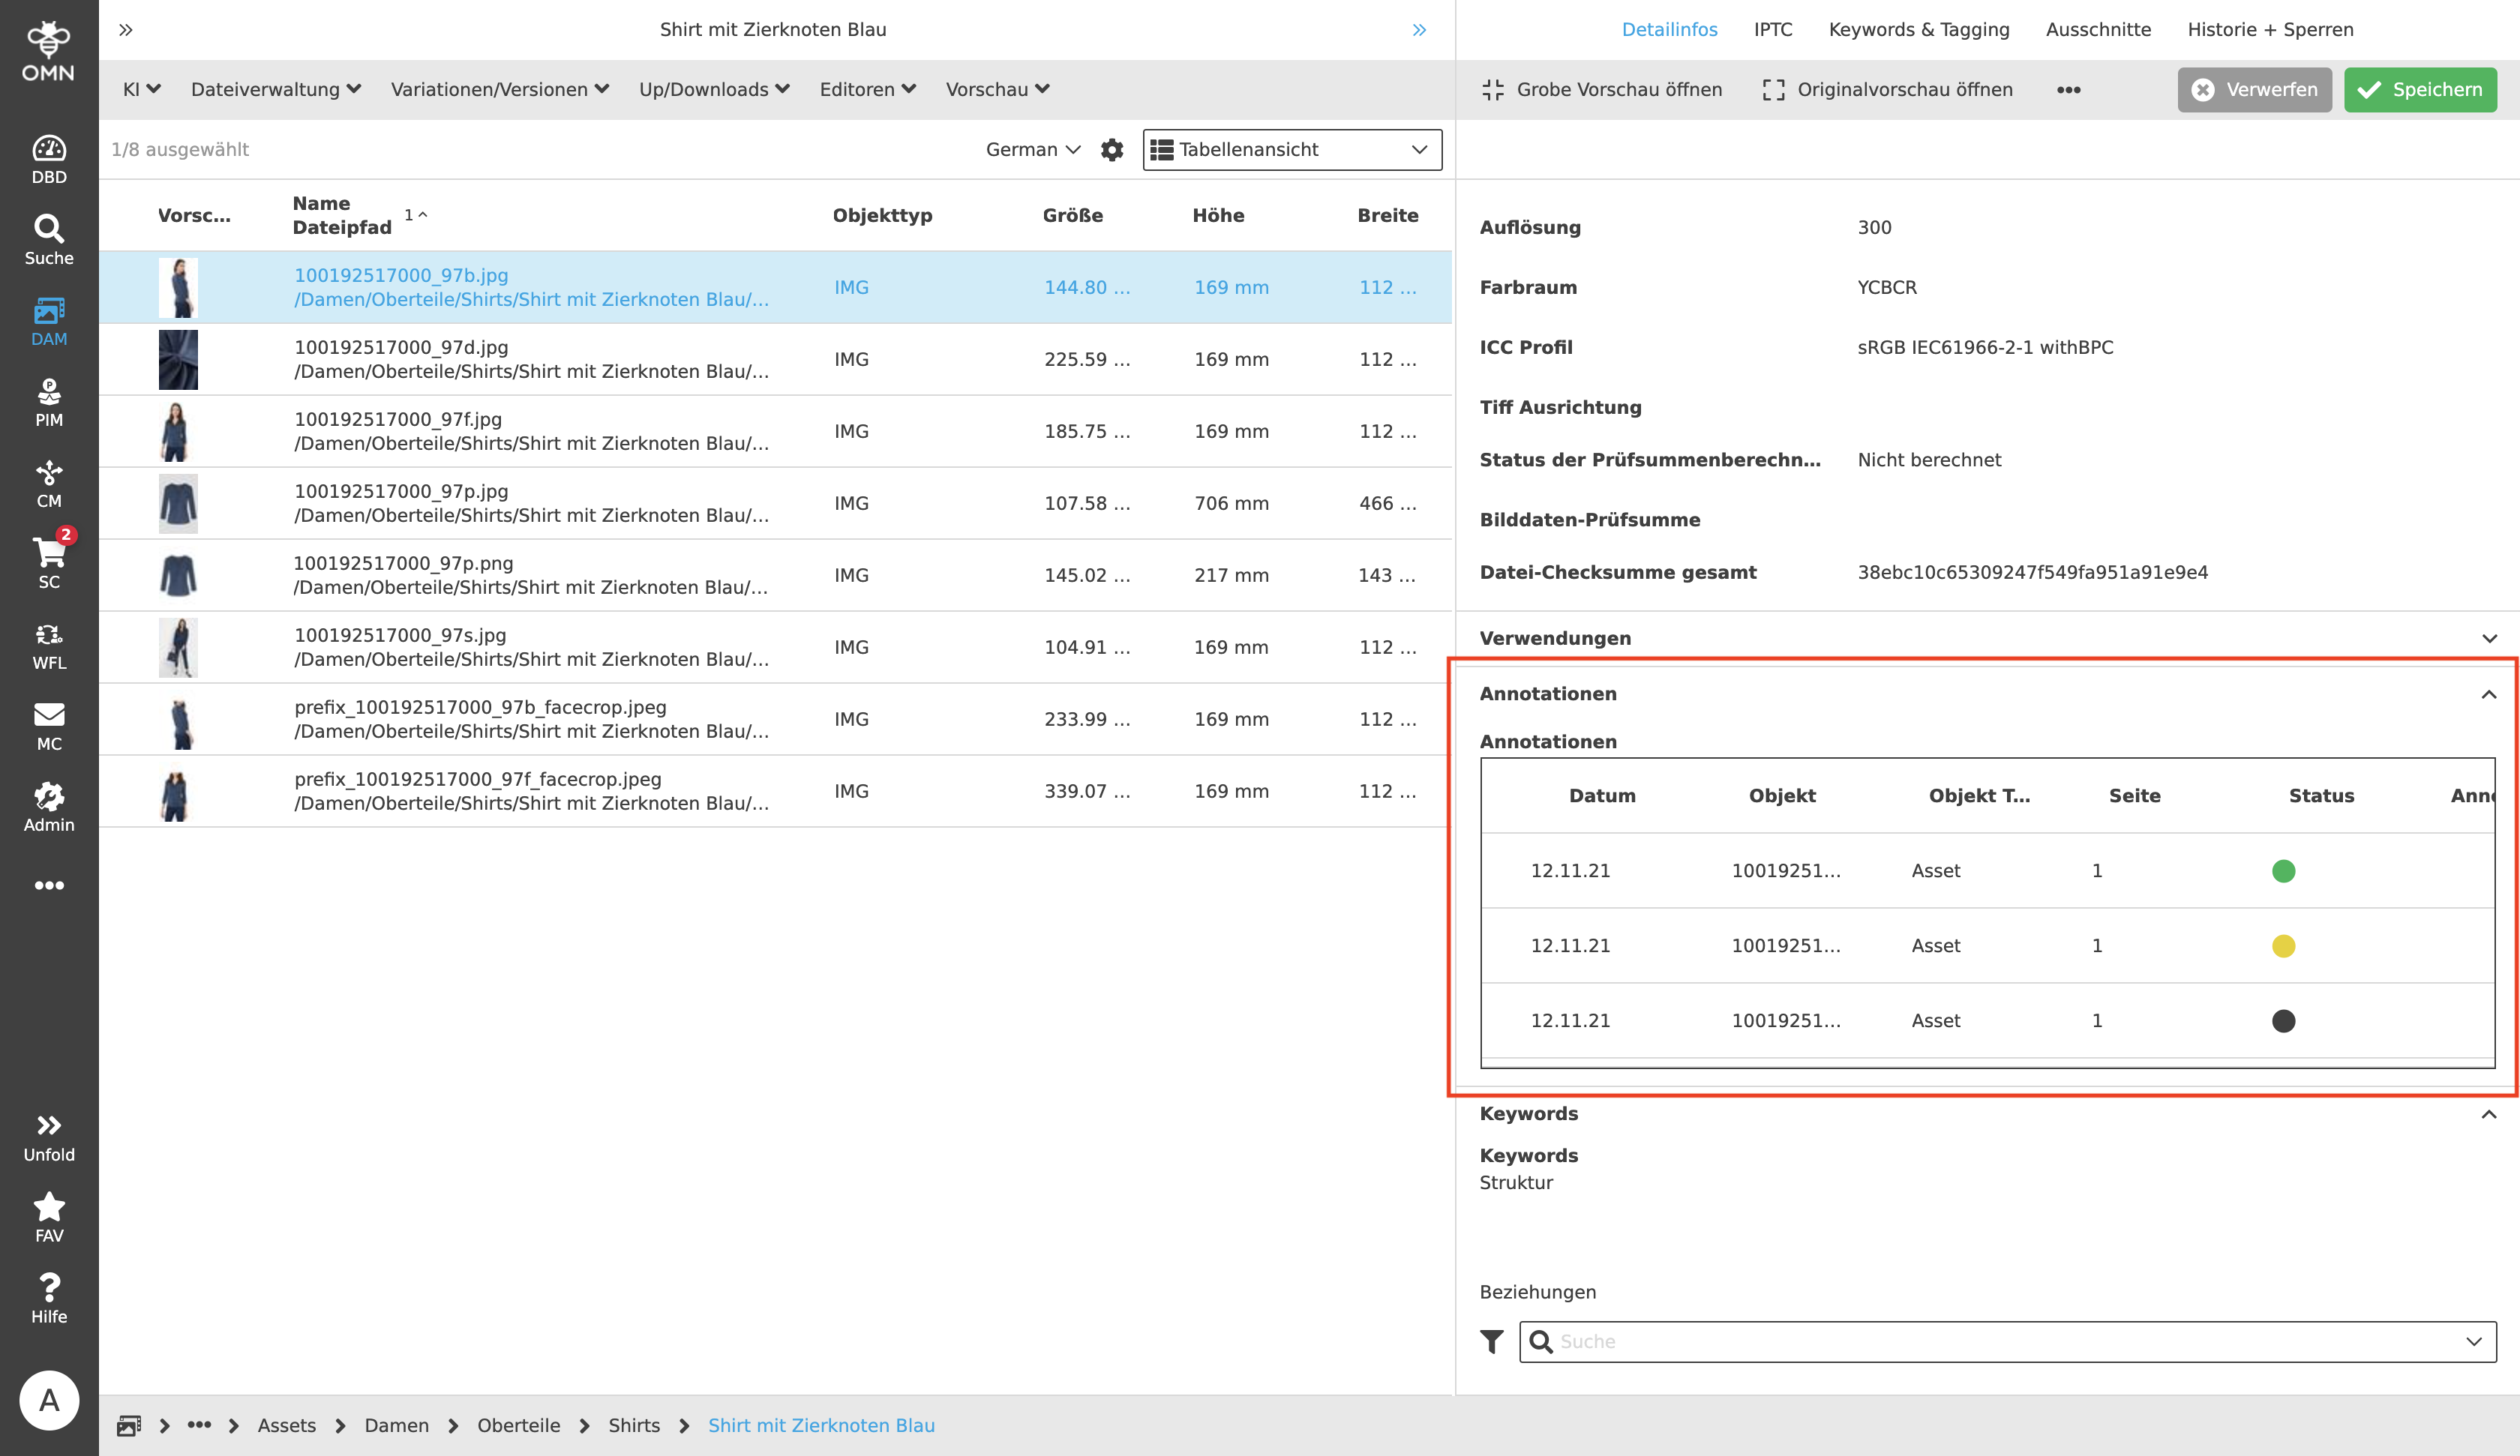Open the DBD dashboard icon in sidebar

coord(49,159)
